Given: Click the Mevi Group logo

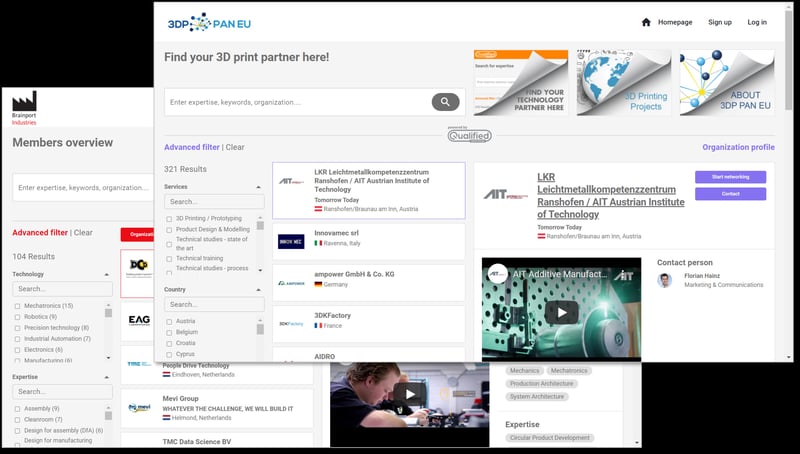Looking at the screenshot, I should [139, 408].
